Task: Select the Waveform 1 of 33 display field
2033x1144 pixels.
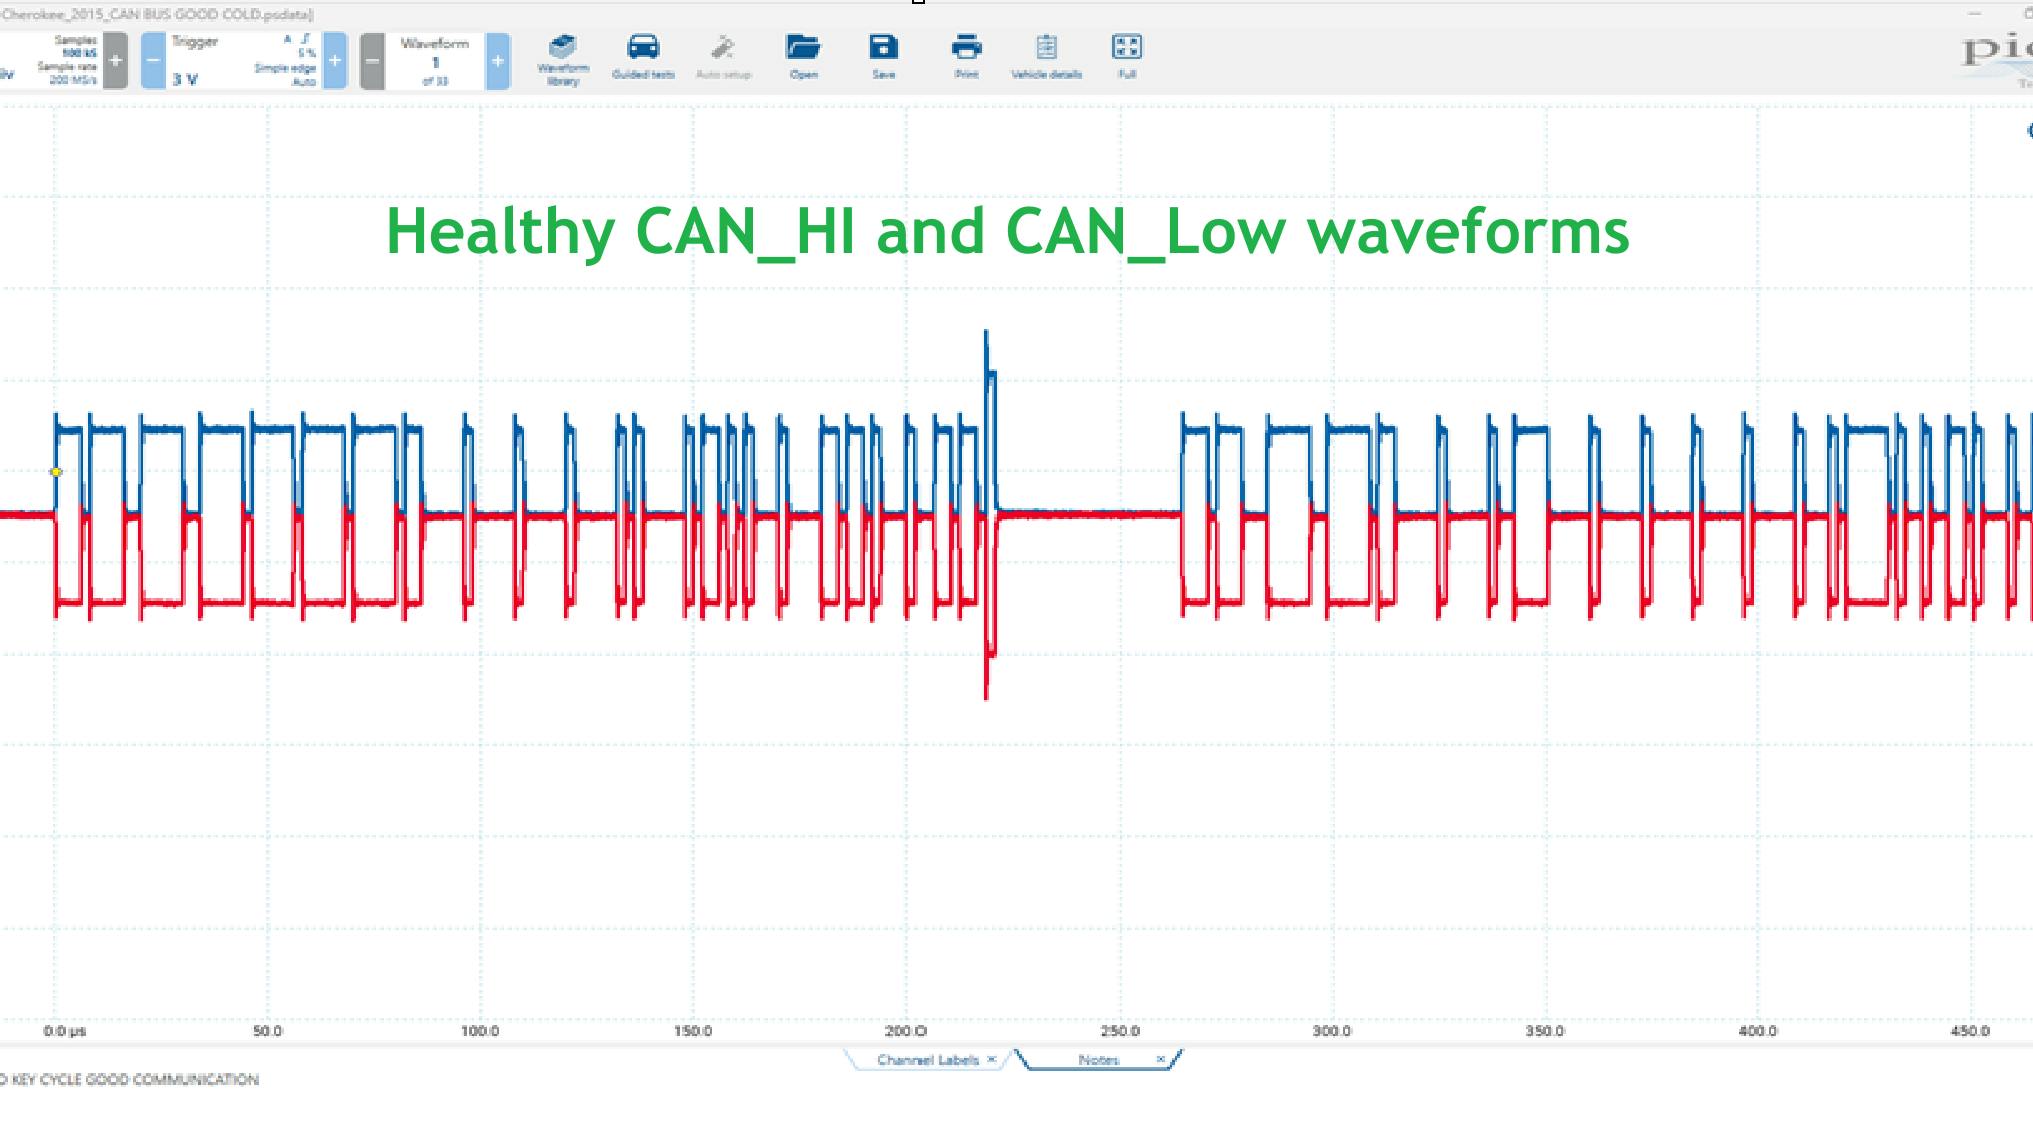Action: (x=437, y=60)
